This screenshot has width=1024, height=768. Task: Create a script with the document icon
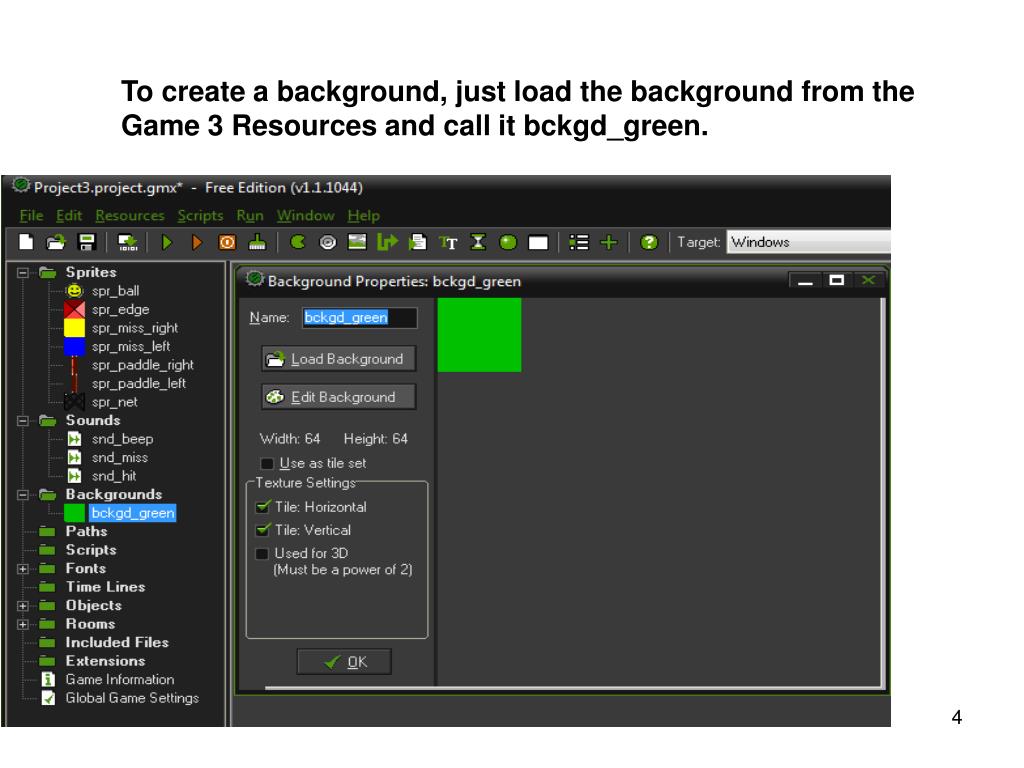tap(417, 242)
